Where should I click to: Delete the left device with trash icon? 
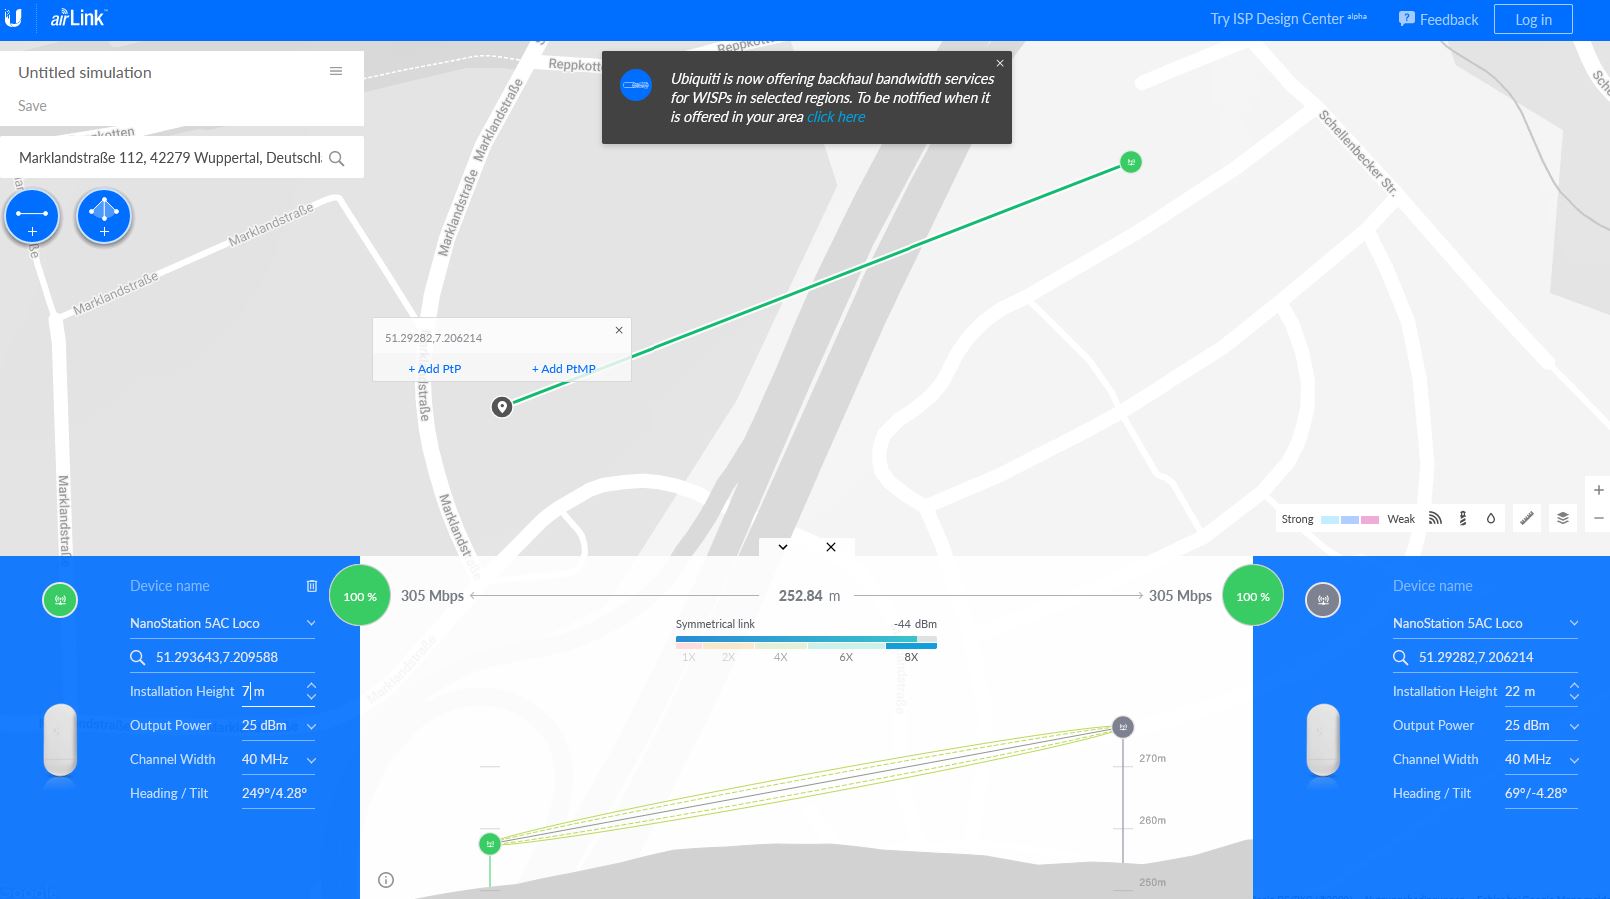click(x=312, y=586)
